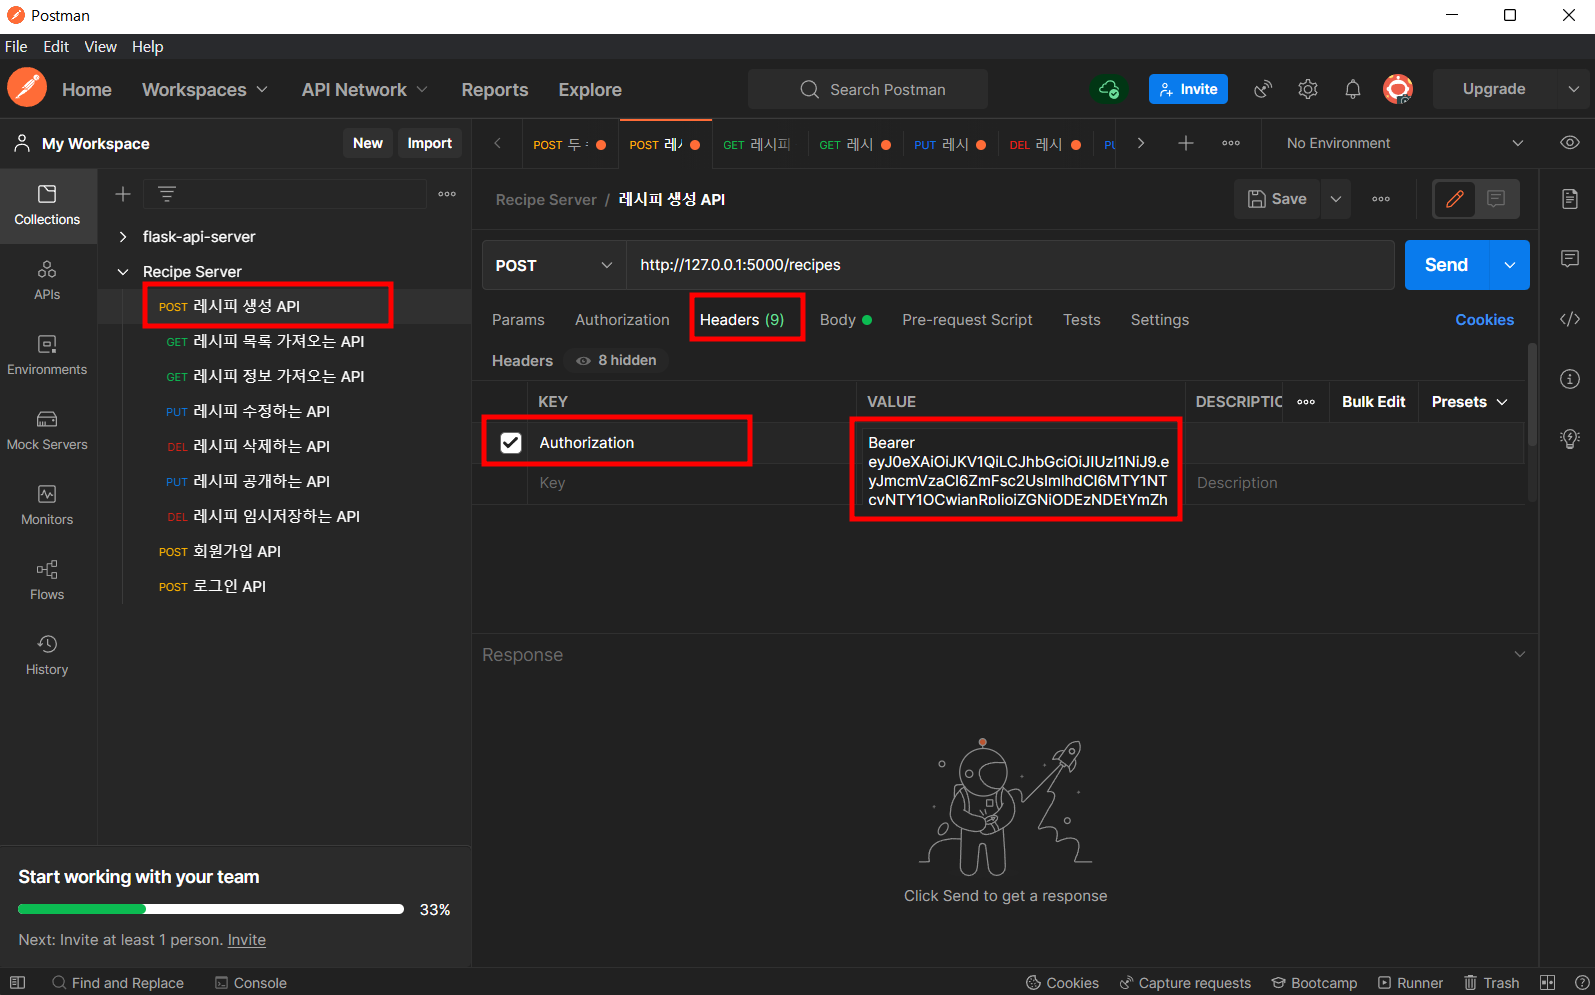The height and width of the screenshot is (995, 1595).
Task: Open the comments icon in right sidebar
Action: tap(1570, 259)
